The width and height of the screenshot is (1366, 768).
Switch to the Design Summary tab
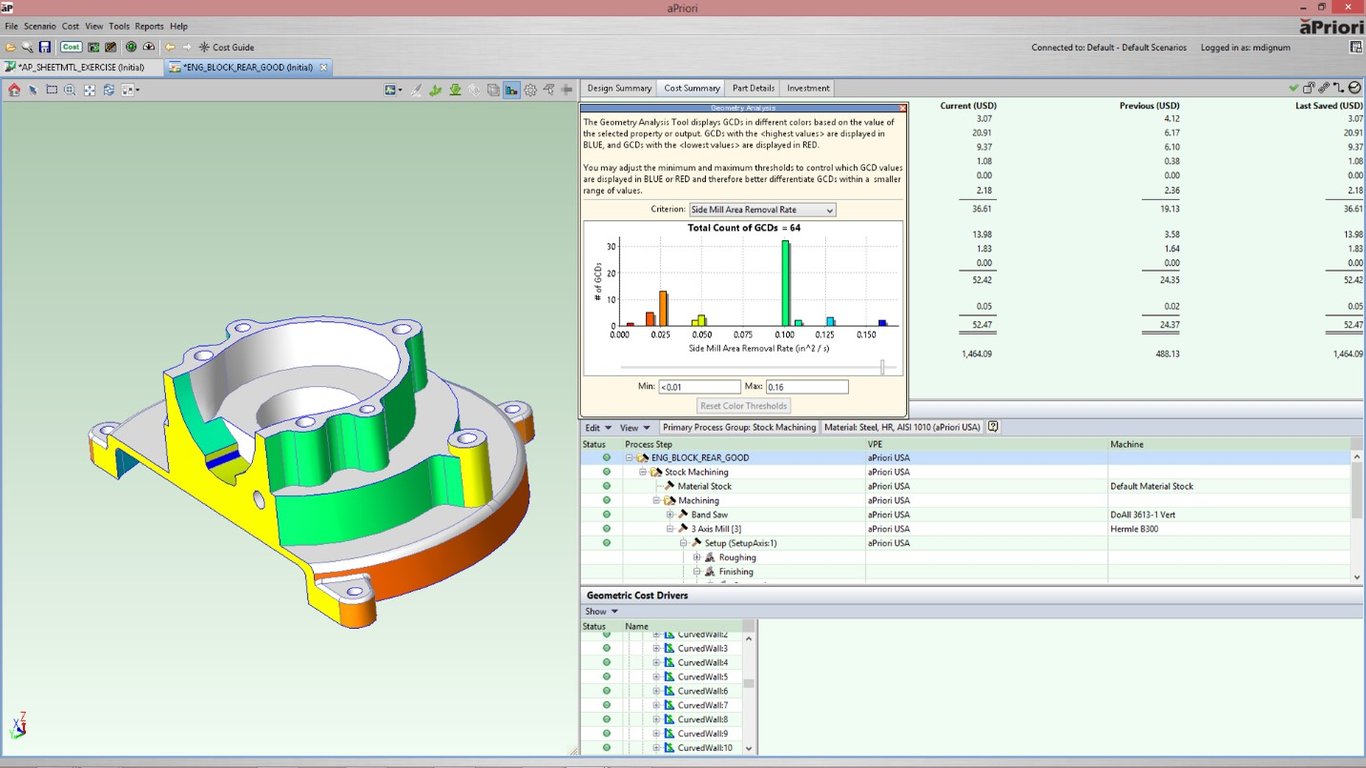[619, 88]
